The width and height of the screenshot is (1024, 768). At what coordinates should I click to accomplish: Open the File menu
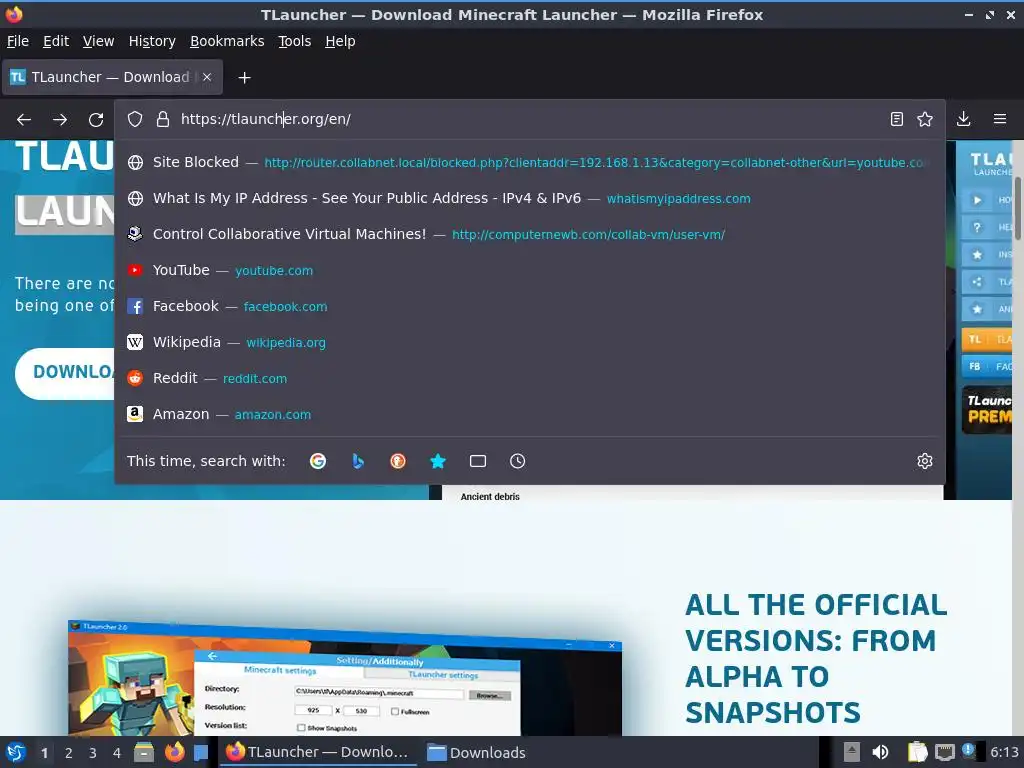(18, 41)
